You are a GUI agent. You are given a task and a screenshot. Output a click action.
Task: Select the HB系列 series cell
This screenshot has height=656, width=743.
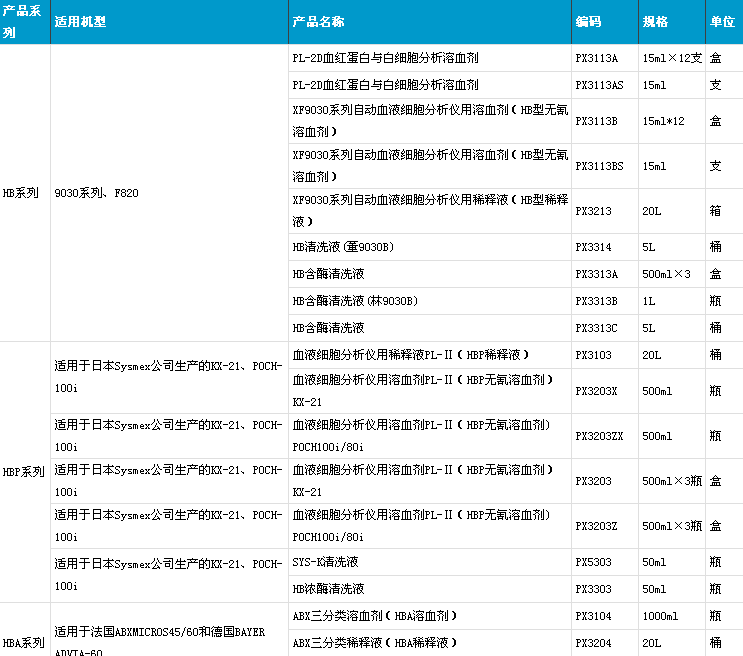(21, 193)
